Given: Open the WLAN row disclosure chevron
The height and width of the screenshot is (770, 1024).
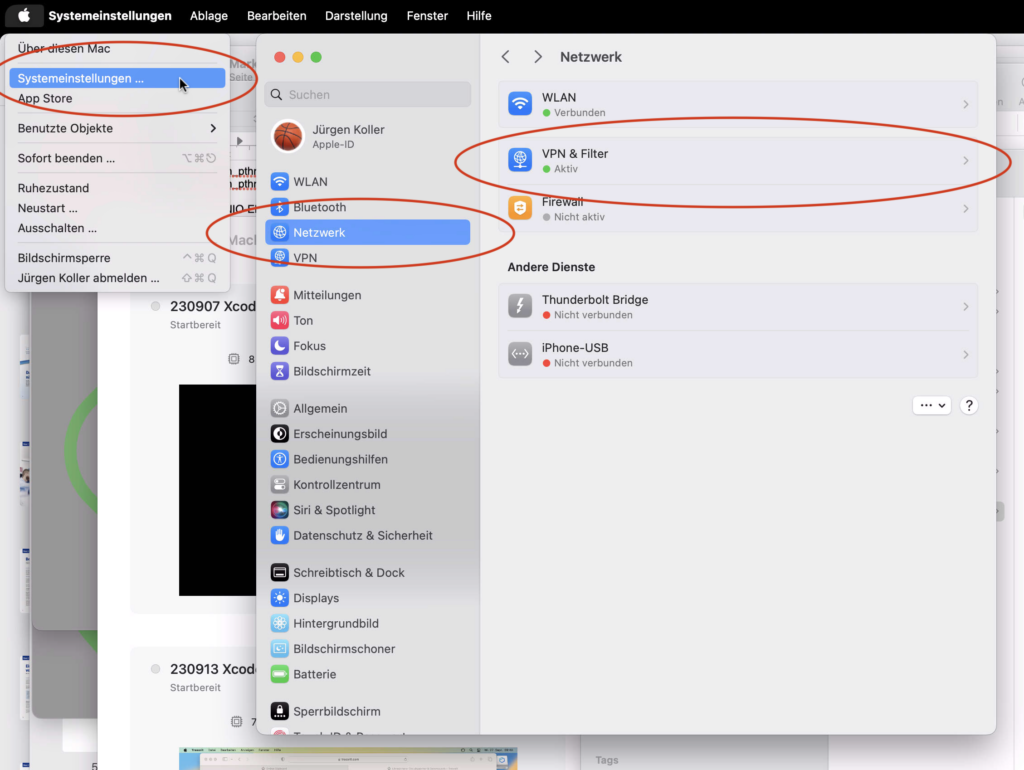Looking at the screenshot, I should [x=965, y=105].
